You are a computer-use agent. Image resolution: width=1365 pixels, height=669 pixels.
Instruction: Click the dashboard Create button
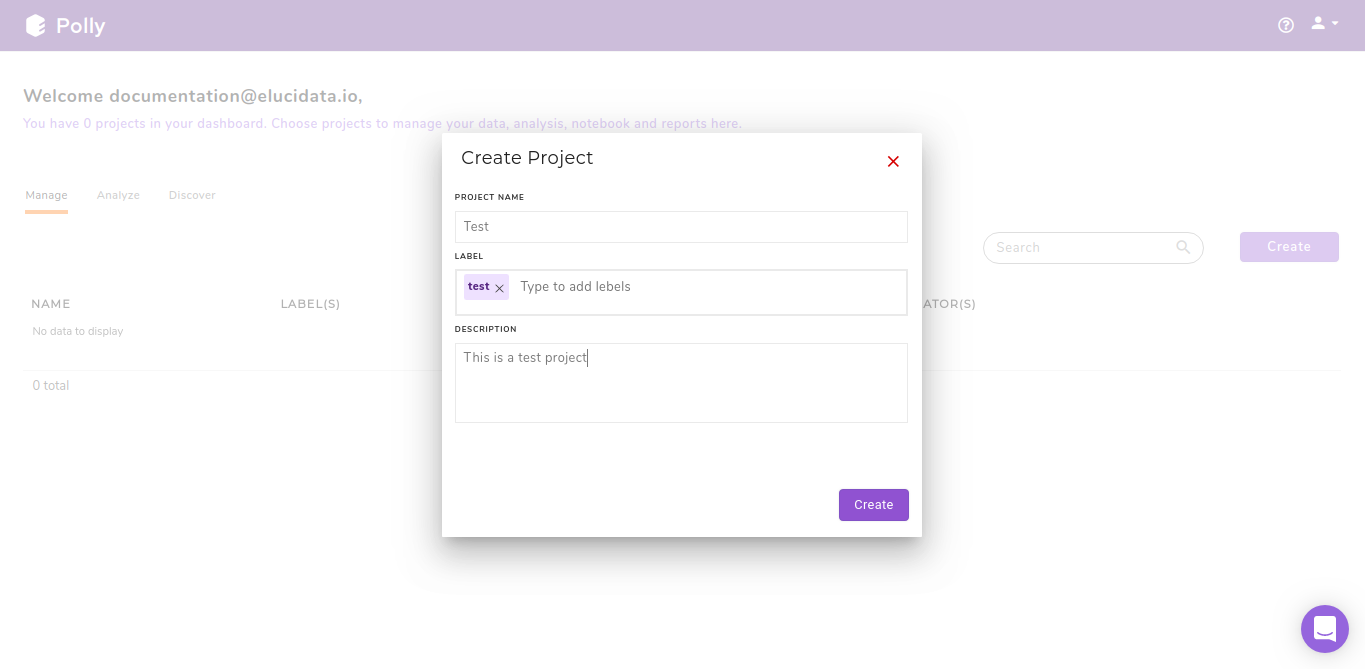pyautogui.click(x=1288, y=247)
